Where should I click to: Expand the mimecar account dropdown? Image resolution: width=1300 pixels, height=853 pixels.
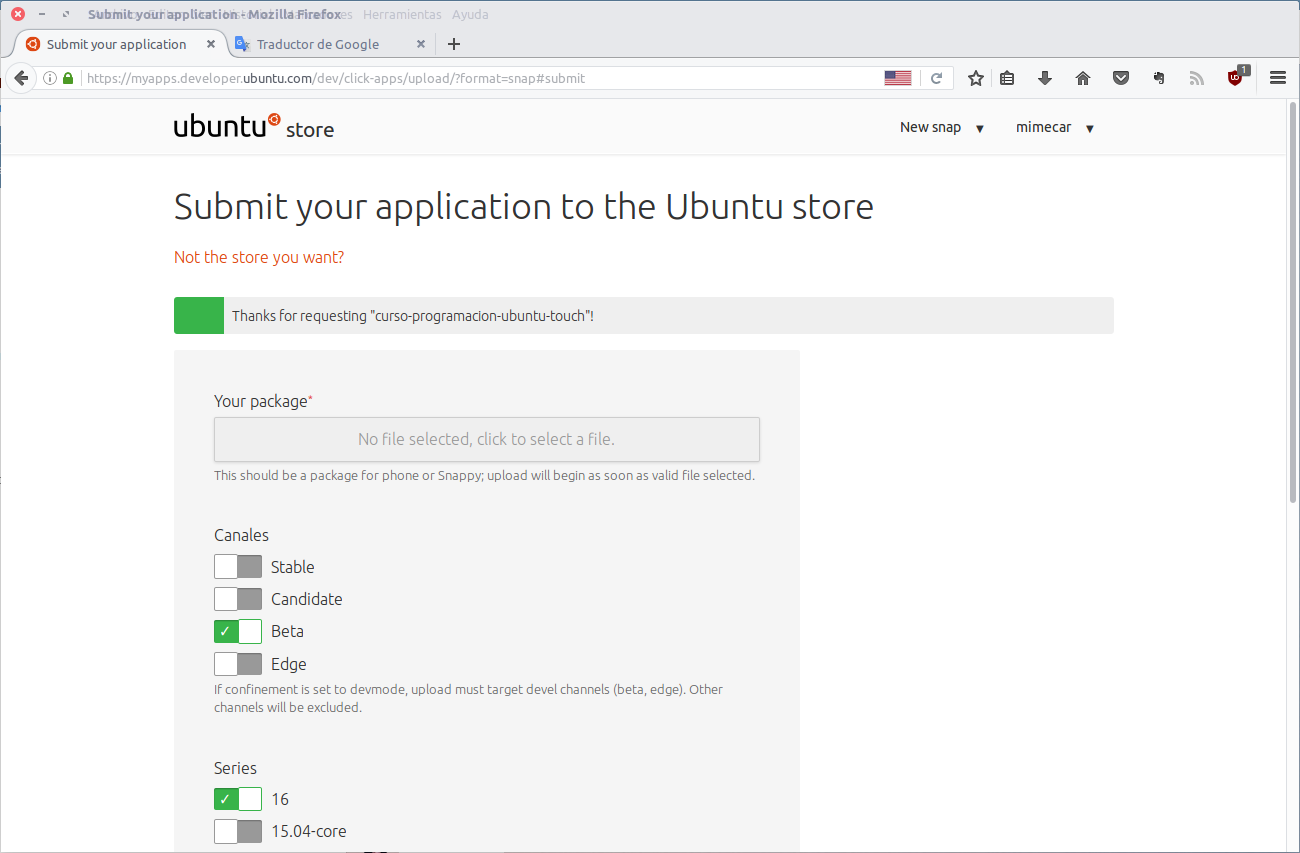[x=1055, y=127]
